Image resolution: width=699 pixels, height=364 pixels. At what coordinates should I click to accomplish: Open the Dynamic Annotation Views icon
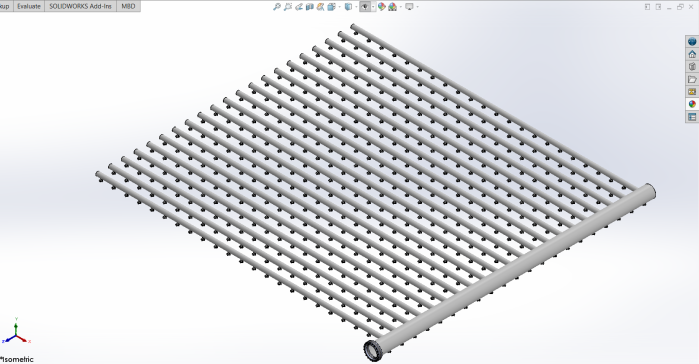(x=321, y=7)
